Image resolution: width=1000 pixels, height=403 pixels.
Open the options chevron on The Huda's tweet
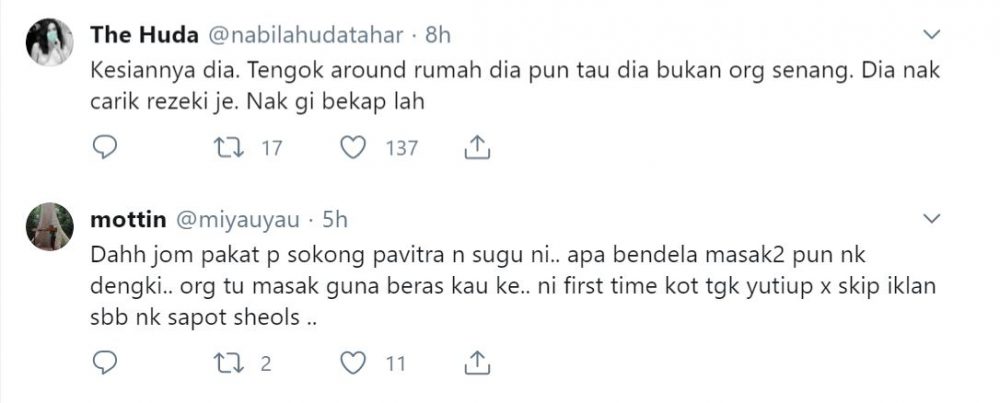coord(931,35)
